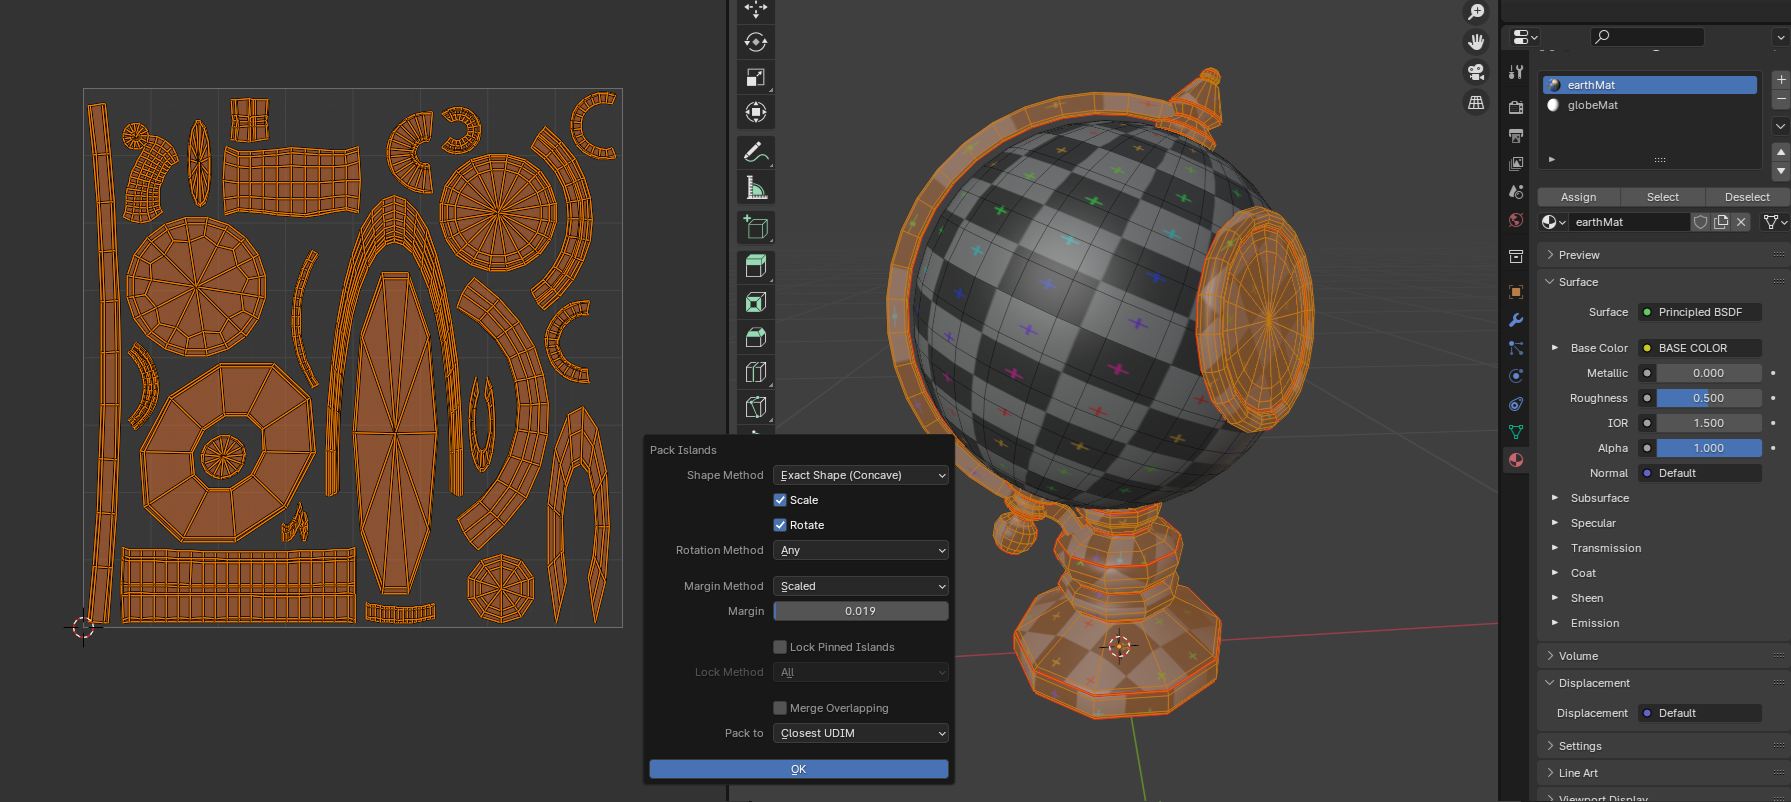Select the globeMat material slot
The width and height of the screenshot is (1791, 802).
tap(1650, 105)
